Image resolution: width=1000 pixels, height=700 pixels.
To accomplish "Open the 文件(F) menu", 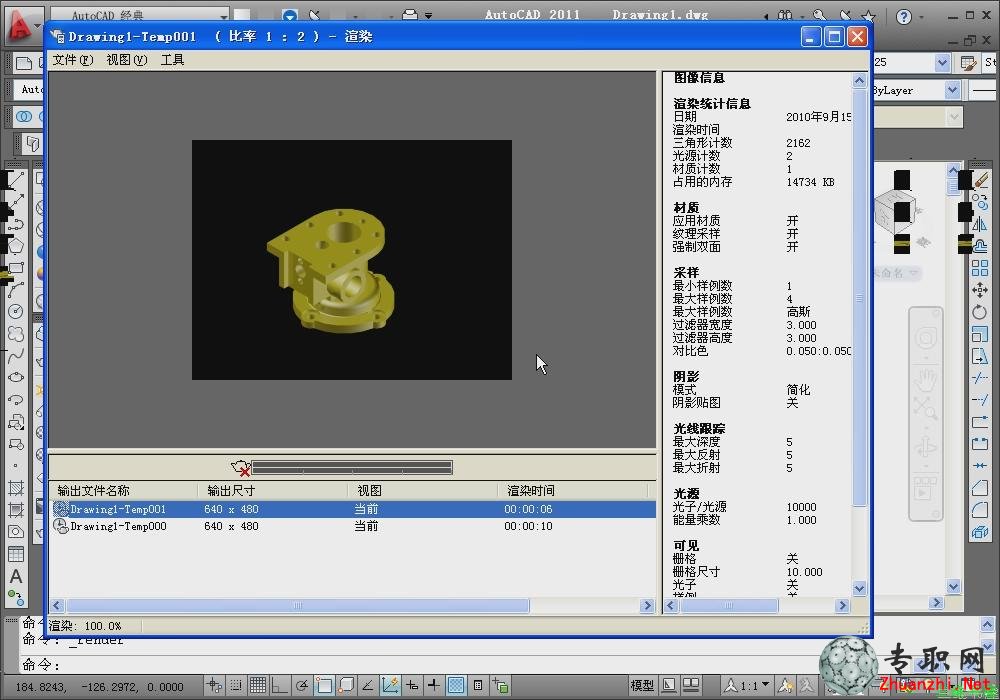I will (x=73, y=60).
